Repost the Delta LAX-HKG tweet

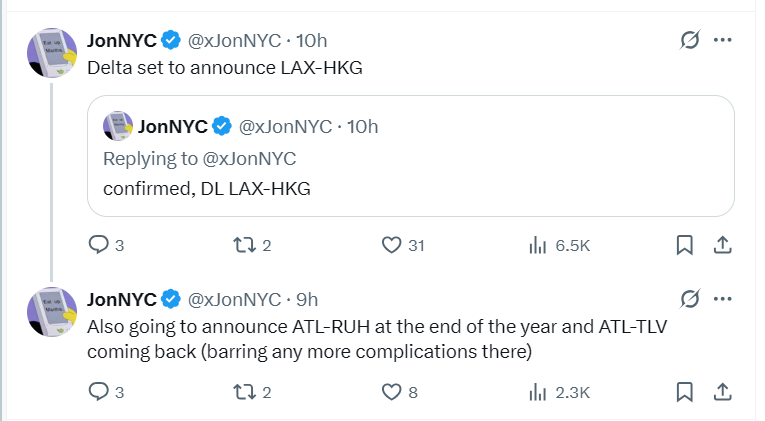[245, 245]
